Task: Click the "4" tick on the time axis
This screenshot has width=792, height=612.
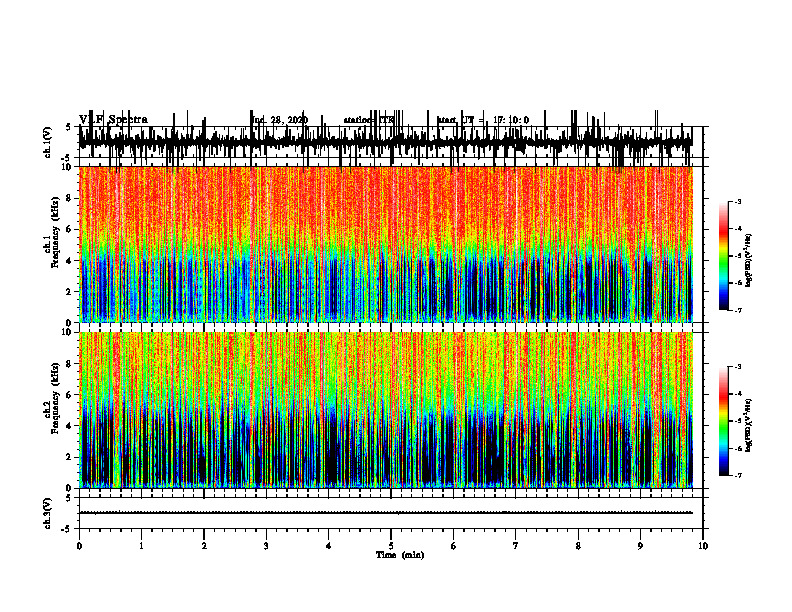Action: pyautogui.click(x=329, y=546)
